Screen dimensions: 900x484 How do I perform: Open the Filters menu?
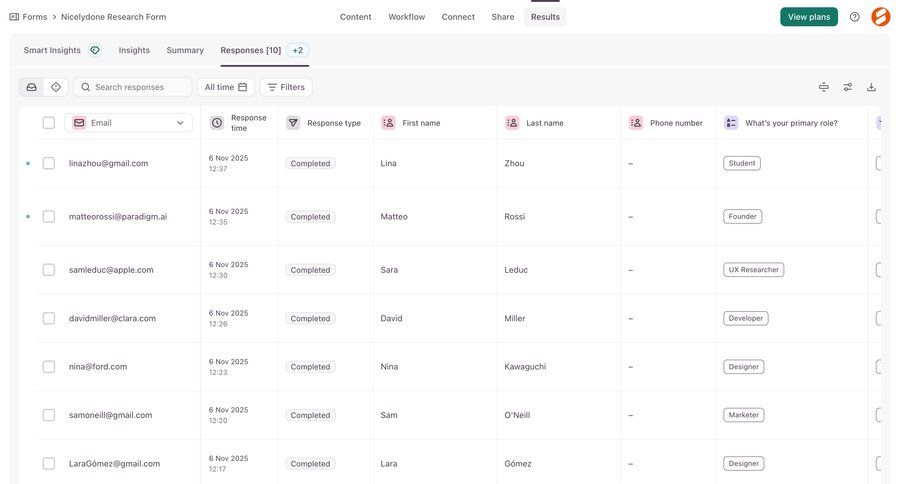[286, 87]
